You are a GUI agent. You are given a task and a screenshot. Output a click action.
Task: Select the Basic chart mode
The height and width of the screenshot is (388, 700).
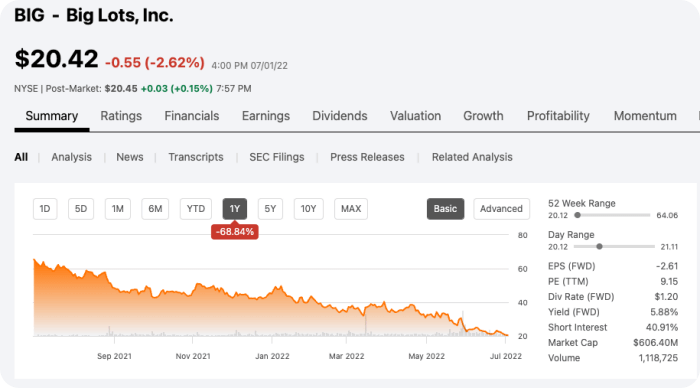point(446,209)
